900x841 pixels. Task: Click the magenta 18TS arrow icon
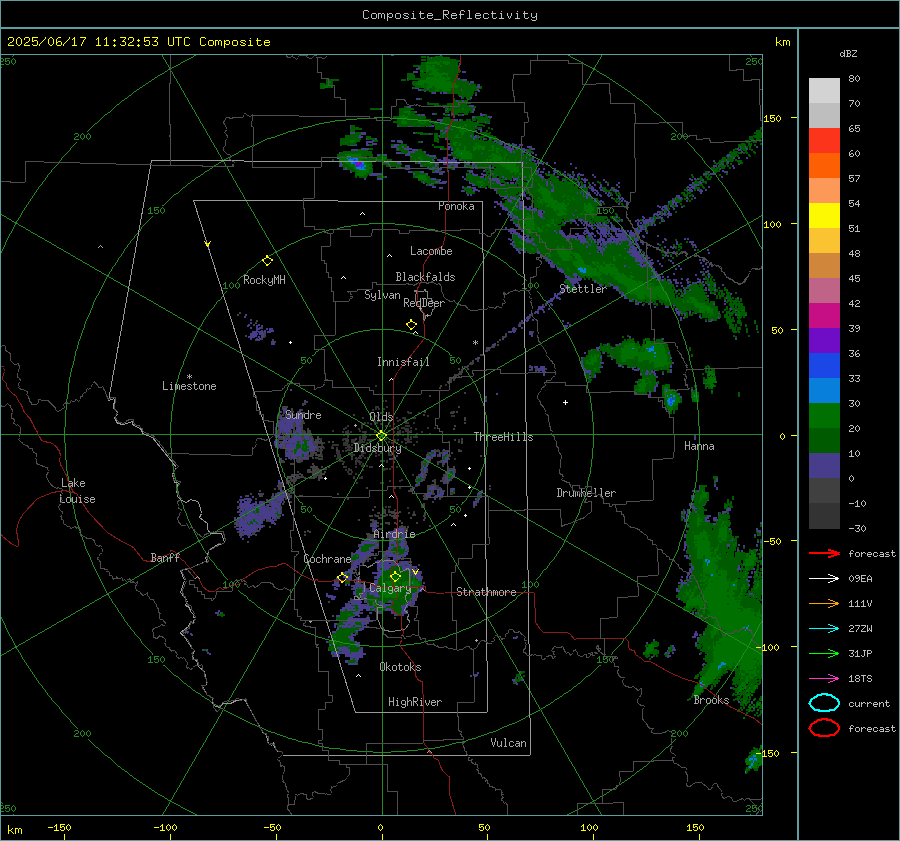point(824,679)
